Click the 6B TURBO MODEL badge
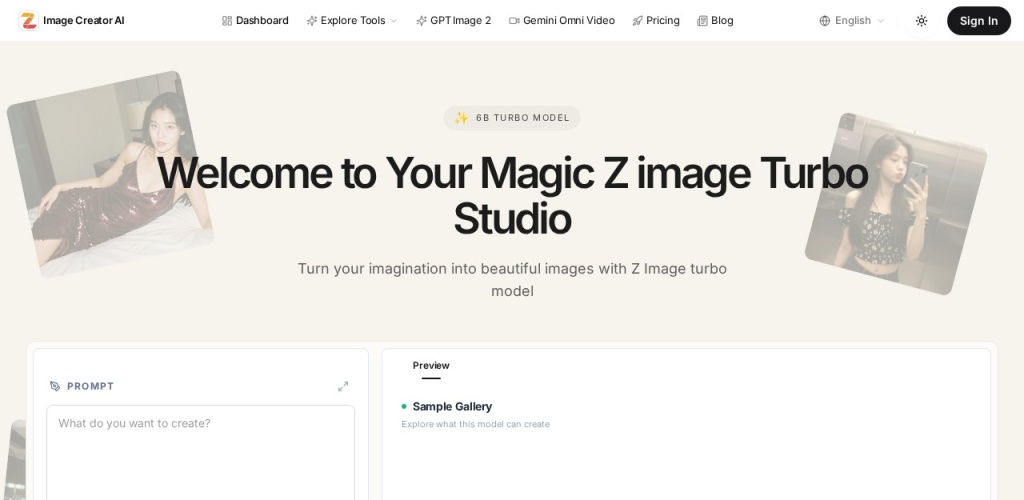The image size is (1024, 500). click(512, 118)
